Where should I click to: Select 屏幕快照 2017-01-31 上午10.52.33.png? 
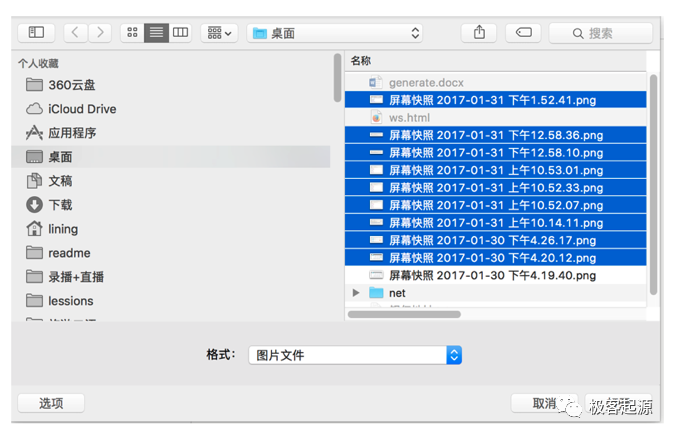tap(495, 188)
